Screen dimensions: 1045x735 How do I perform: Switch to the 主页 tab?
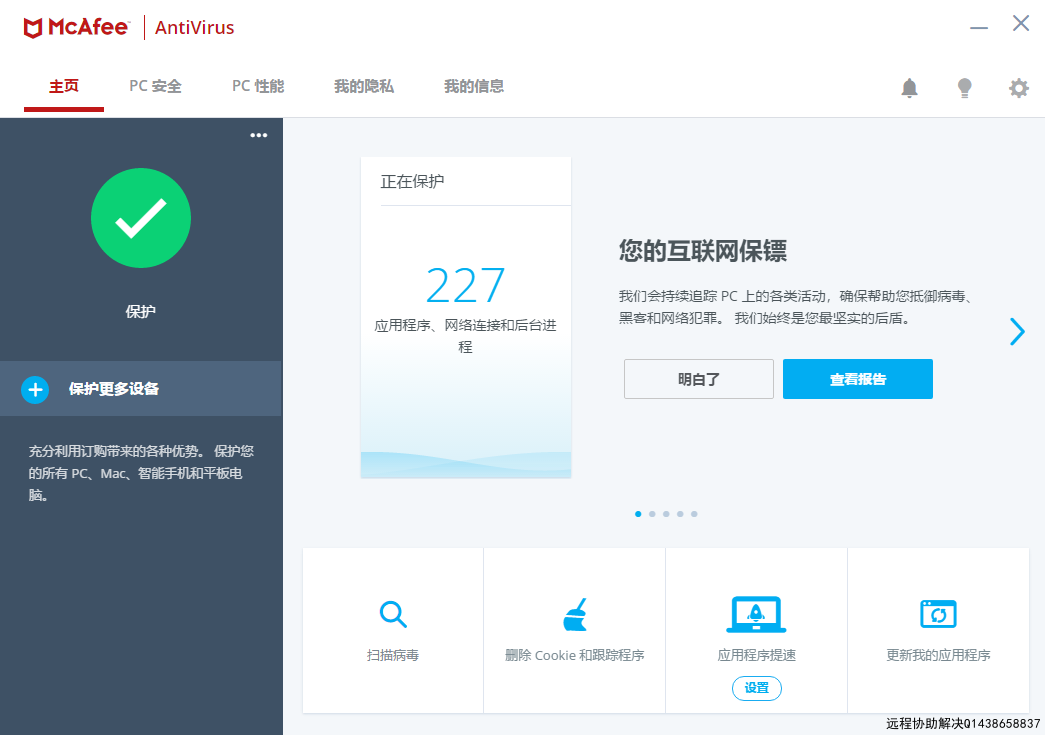[x=64, y=86]
